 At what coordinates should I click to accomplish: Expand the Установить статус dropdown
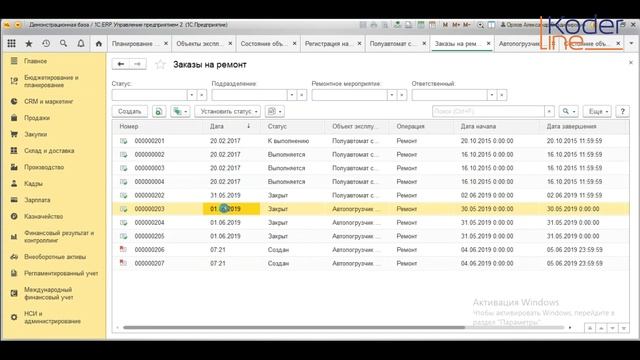pyautogui.click(x=227, y=111)
